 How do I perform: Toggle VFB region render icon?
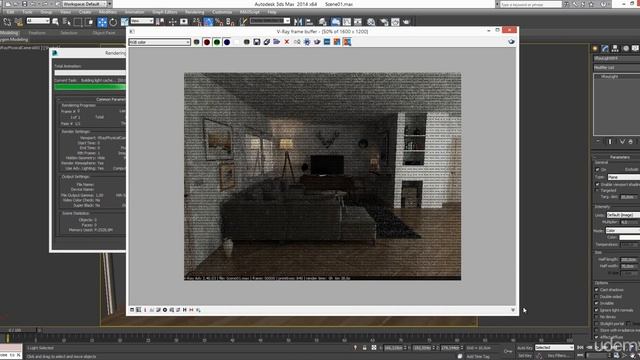pyautogui.click(x=317, y=42)
